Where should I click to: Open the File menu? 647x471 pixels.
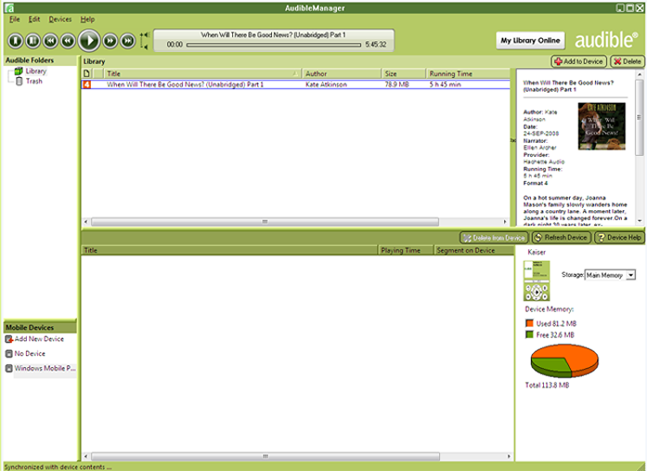click(x=14, y=19)
